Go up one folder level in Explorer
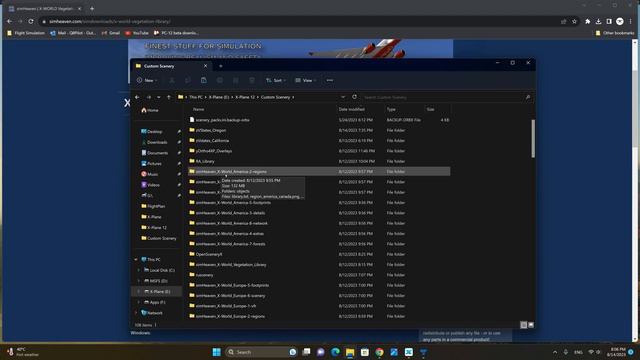640x360 pixels. (x=169, y=97)
